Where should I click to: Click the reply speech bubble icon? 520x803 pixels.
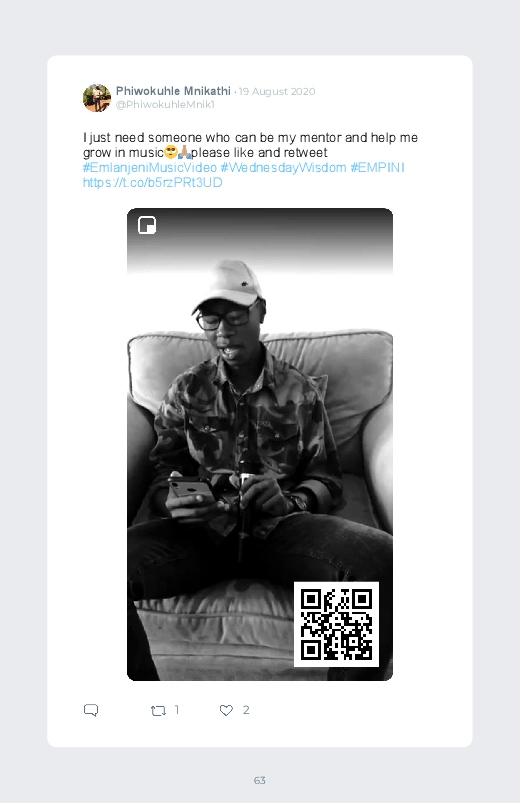pyautogui.click(x=91, y=710)
